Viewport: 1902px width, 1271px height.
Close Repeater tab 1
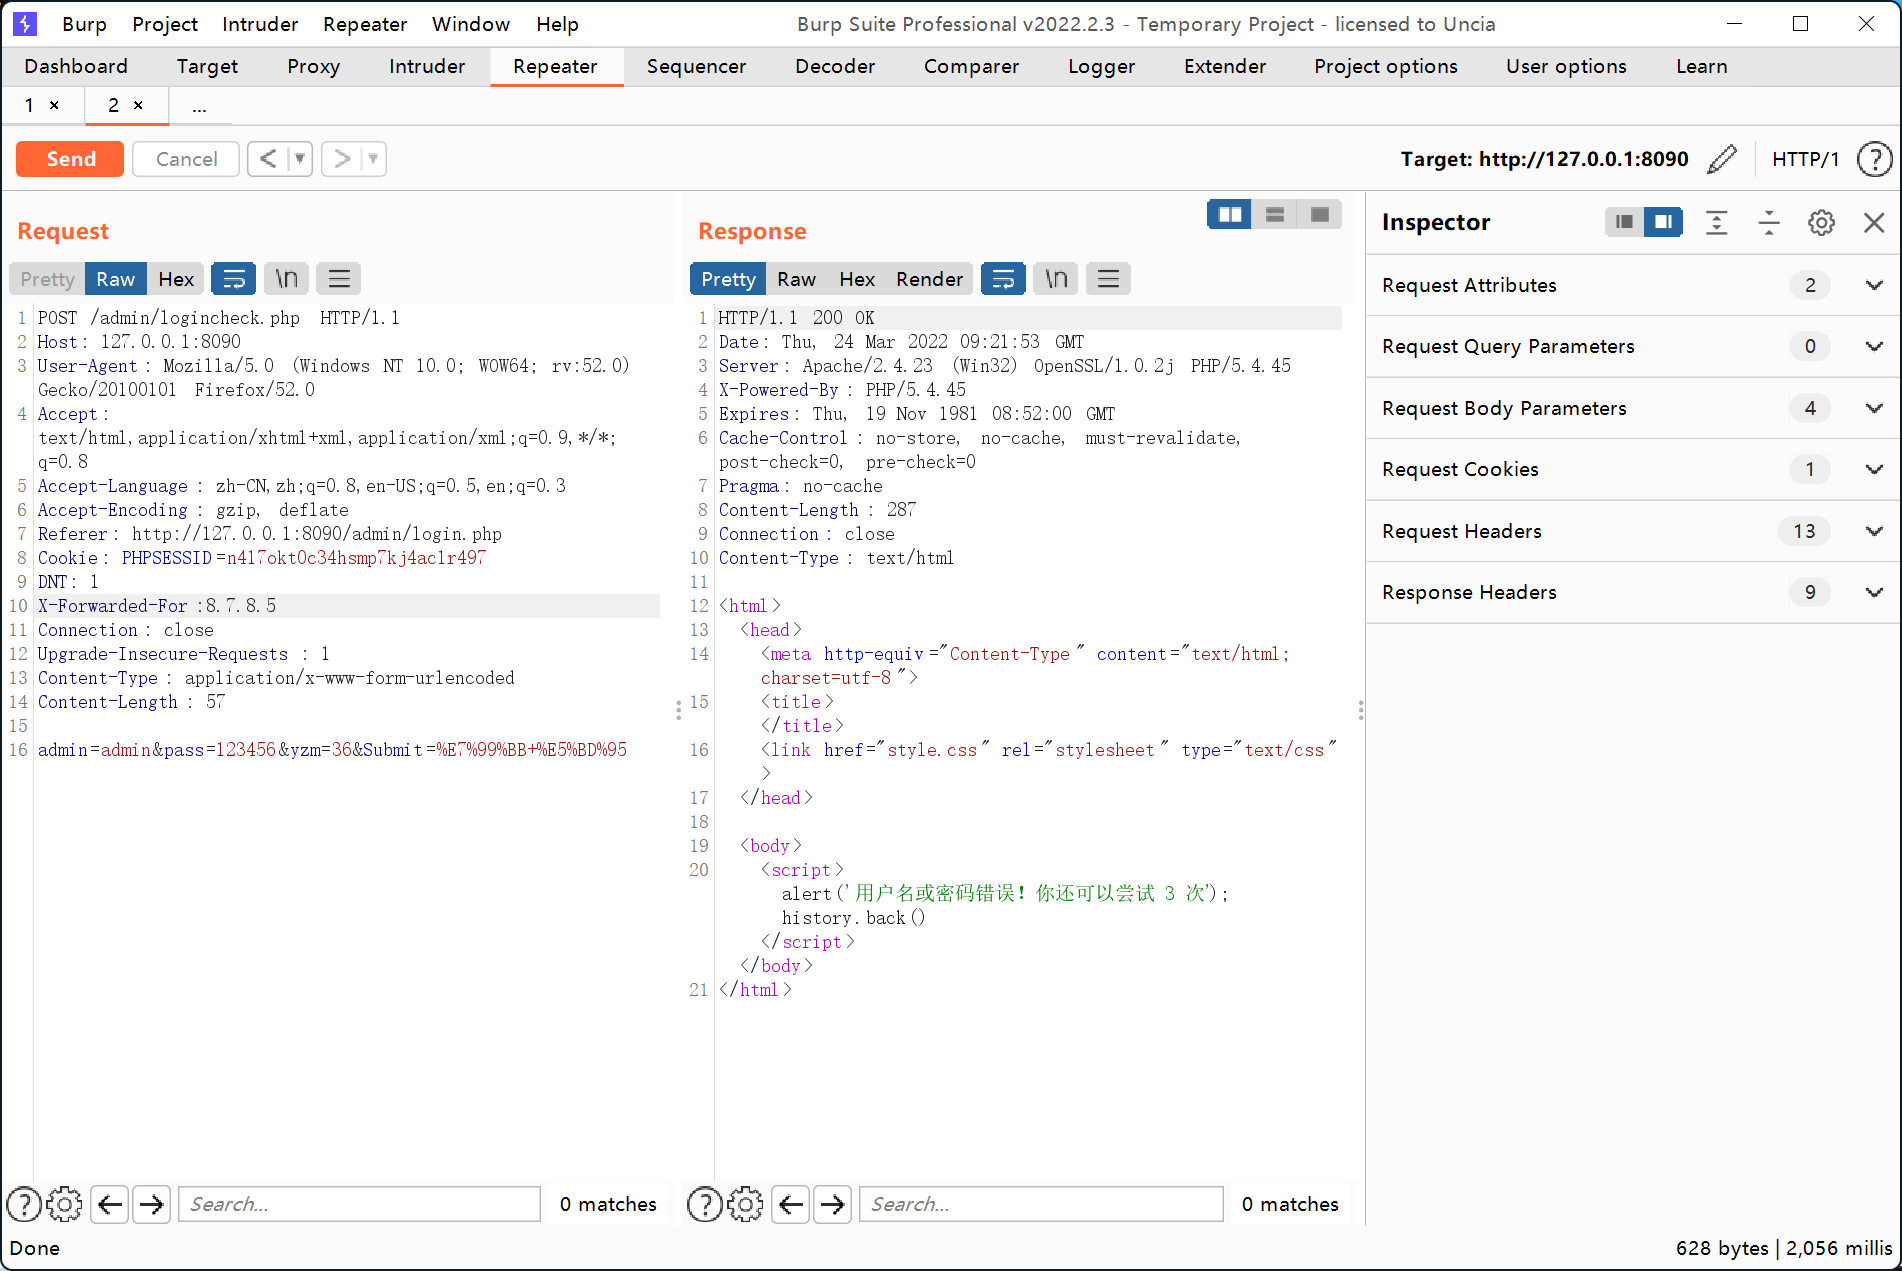click(54, 105)
